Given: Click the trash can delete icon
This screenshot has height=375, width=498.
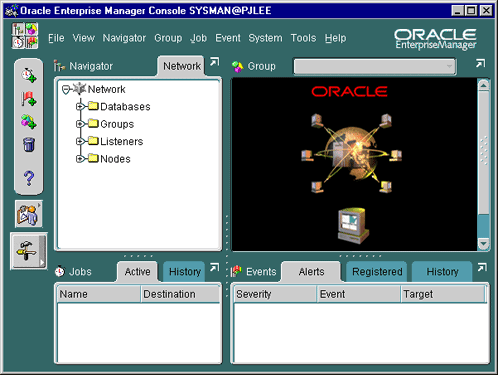Looking at the screenshot, I should point(29,145).
